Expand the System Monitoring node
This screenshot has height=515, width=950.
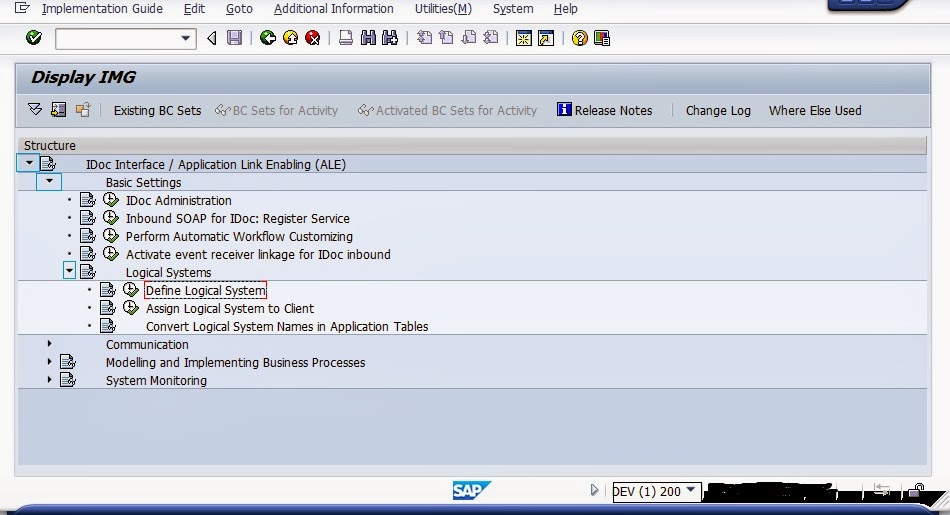(50, 380)
